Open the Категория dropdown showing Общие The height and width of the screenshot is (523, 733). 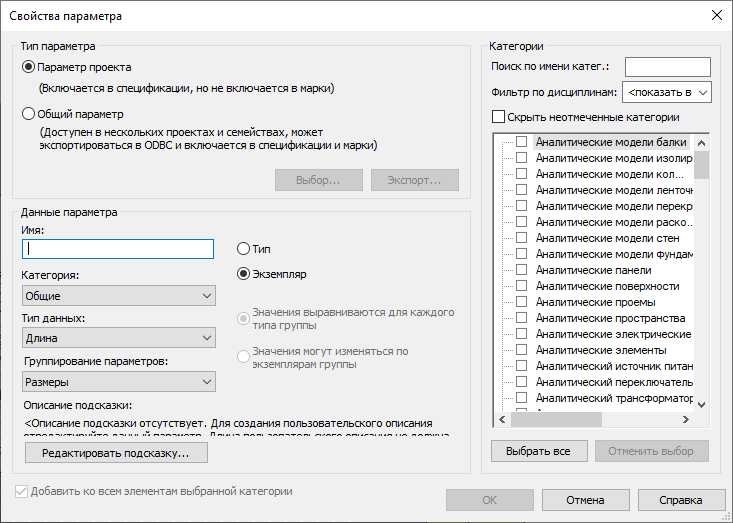pos(119,296)
